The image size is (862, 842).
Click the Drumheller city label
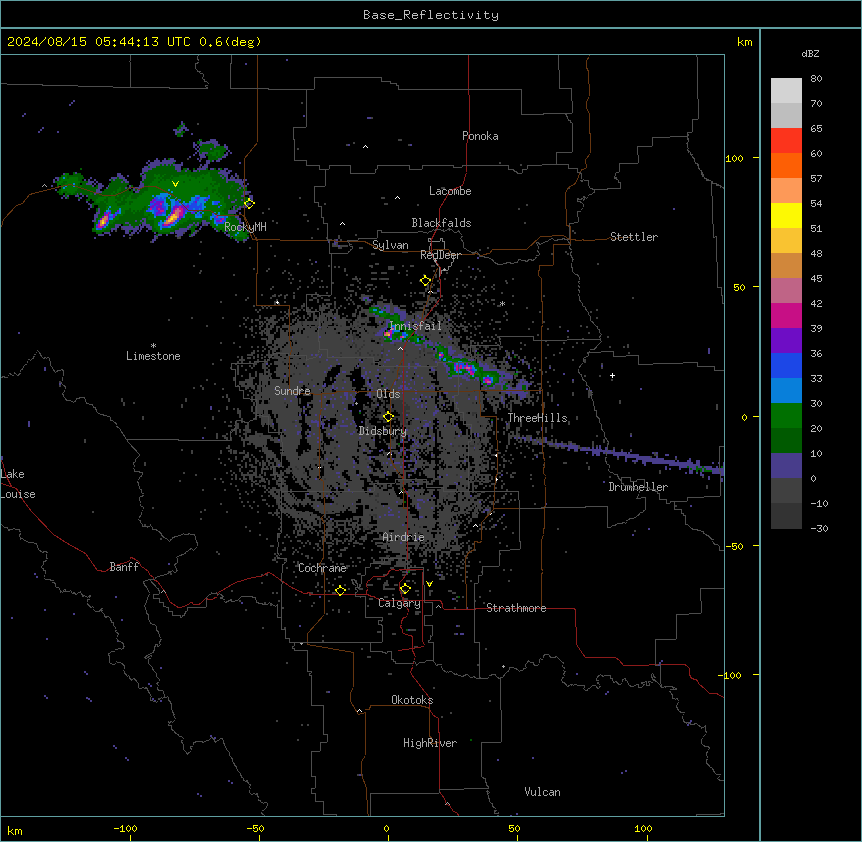638,487
